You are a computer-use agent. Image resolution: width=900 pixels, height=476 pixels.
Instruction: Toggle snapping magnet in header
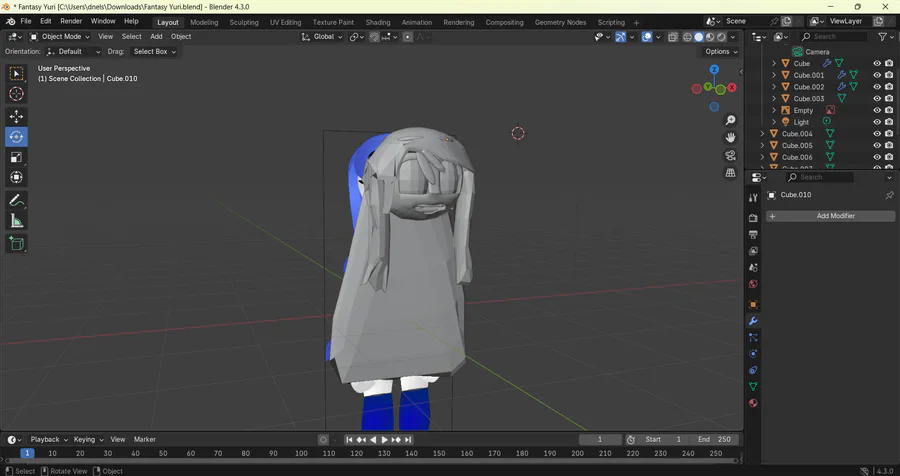tap(374, 37)
